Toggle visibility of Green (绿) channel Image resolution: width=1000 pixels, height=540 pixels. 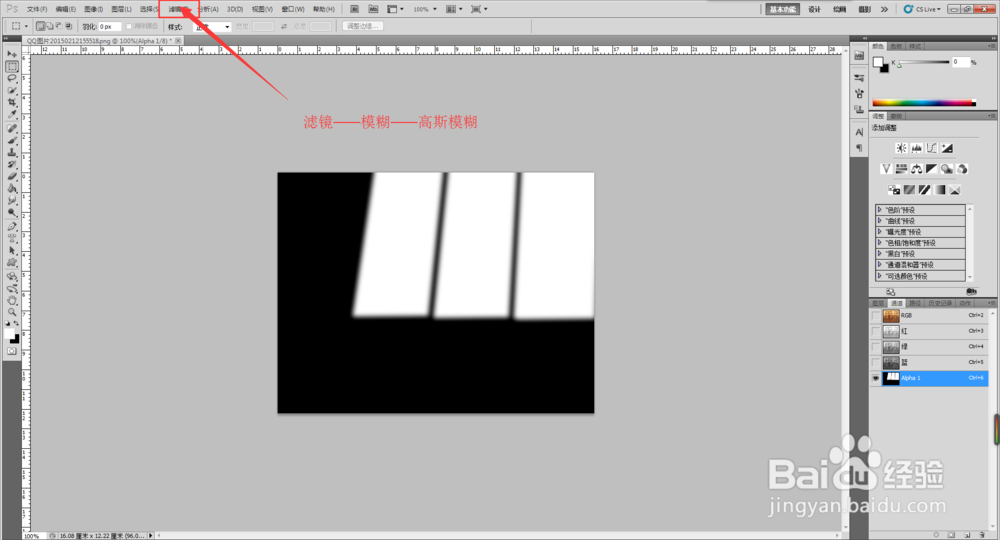(x=876, y=347)
